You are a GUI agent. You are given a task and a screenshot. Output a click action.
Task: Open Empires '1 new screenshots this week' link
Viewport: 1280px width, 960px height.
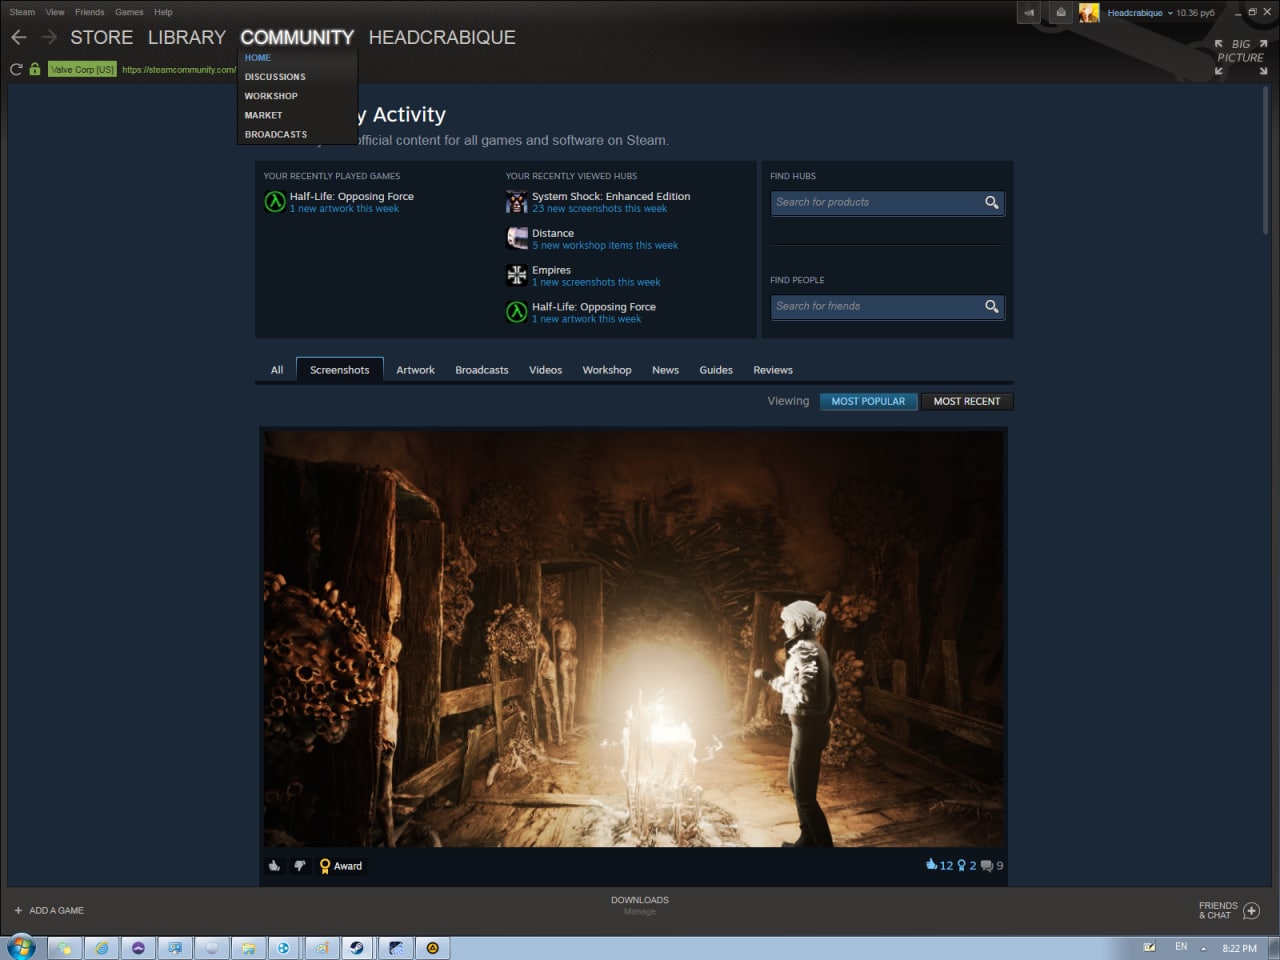point(596,283)
